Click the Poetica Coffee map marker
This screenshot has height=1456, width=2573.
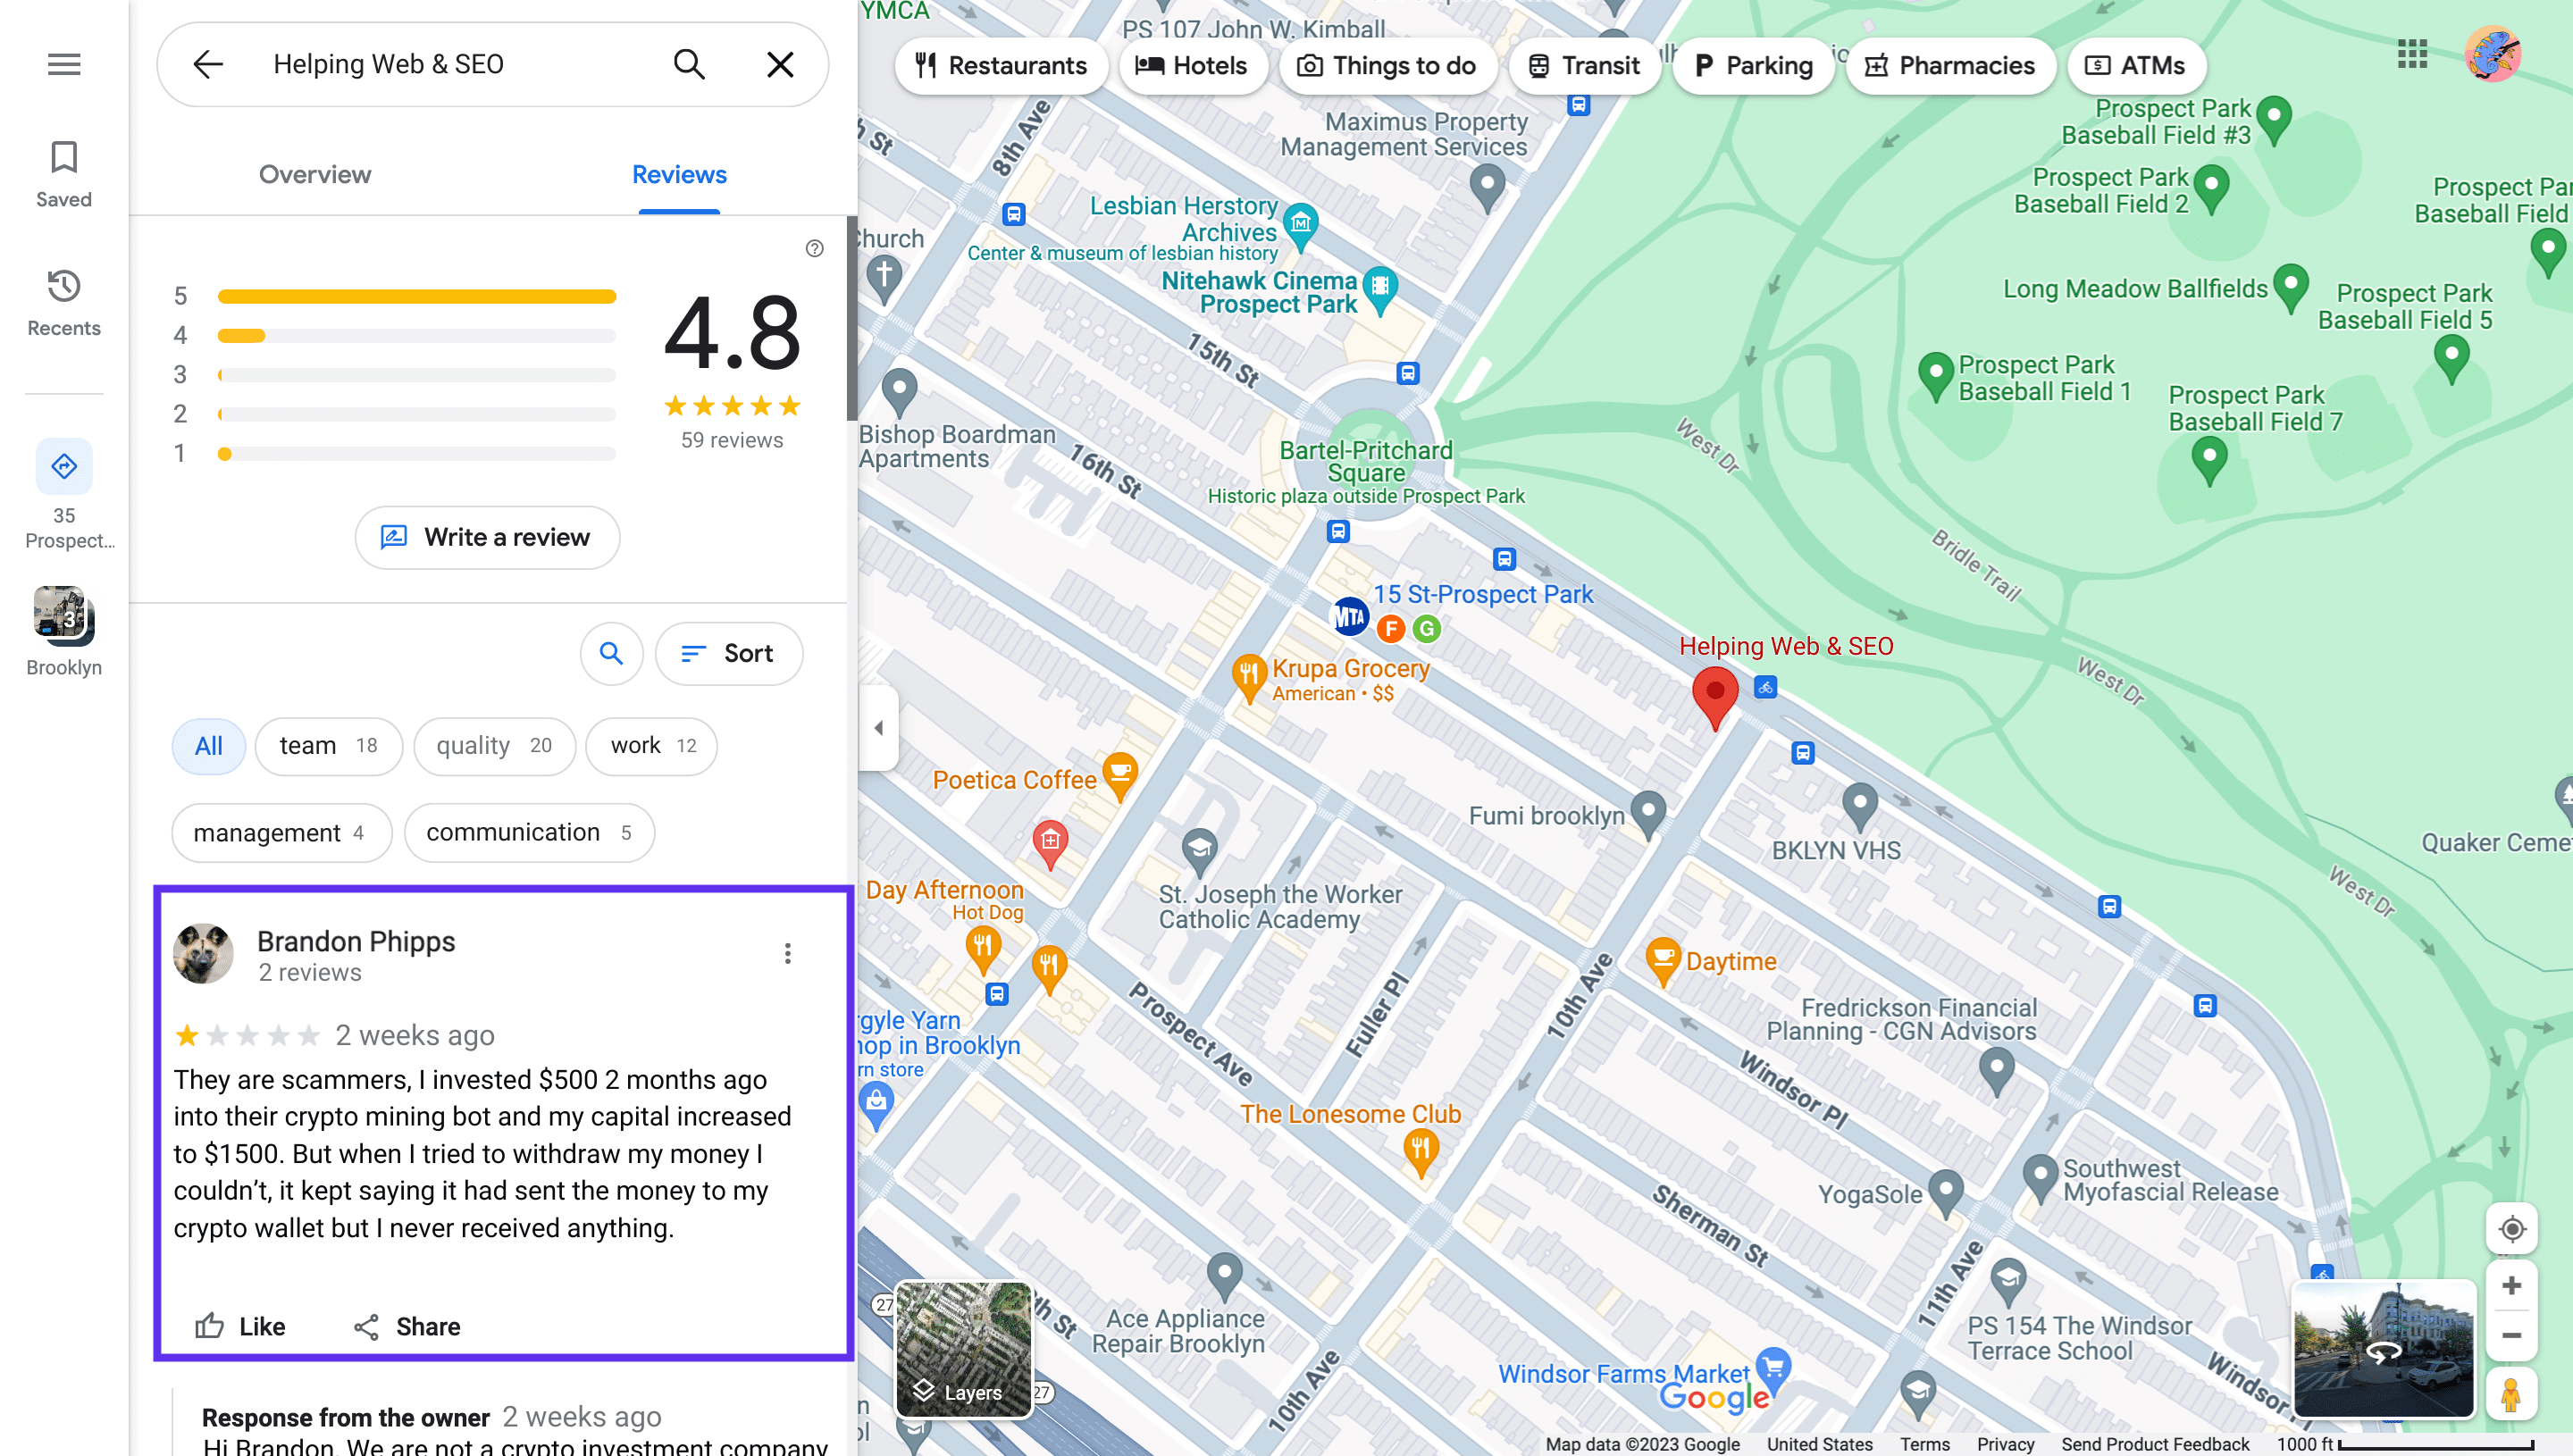click(1120, 777)
